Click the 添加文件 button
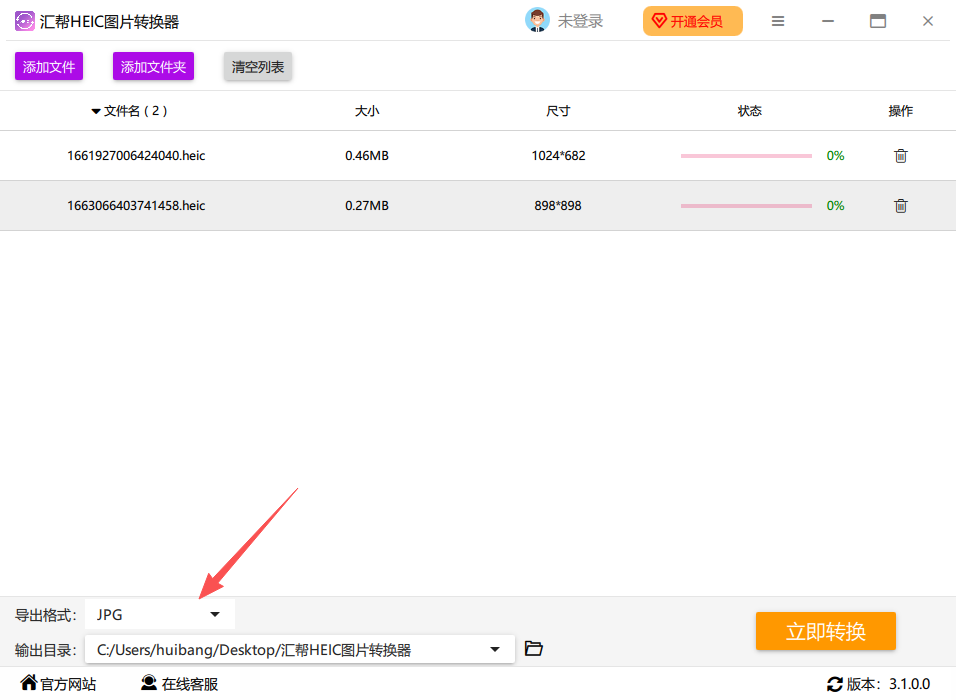The width and height of the screenshot is (956, 700). pos(49,66)
